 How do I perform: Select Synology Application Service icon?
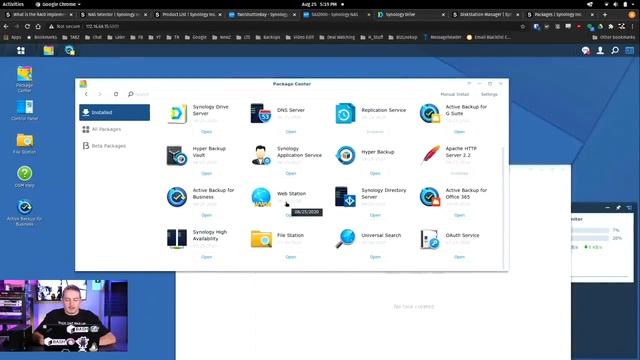coord(261,156)
